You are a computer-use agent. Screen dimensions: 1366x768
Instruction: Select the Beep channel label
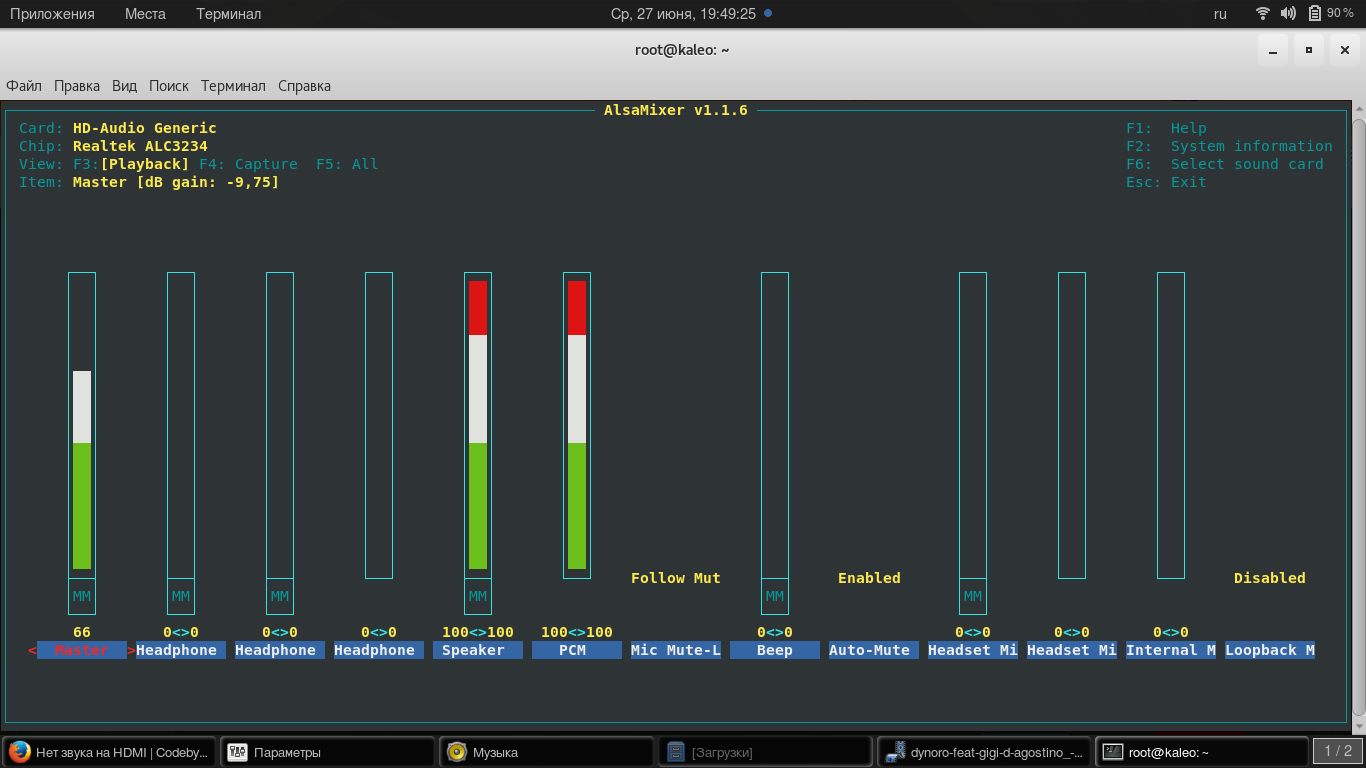[x=775, y=650]
